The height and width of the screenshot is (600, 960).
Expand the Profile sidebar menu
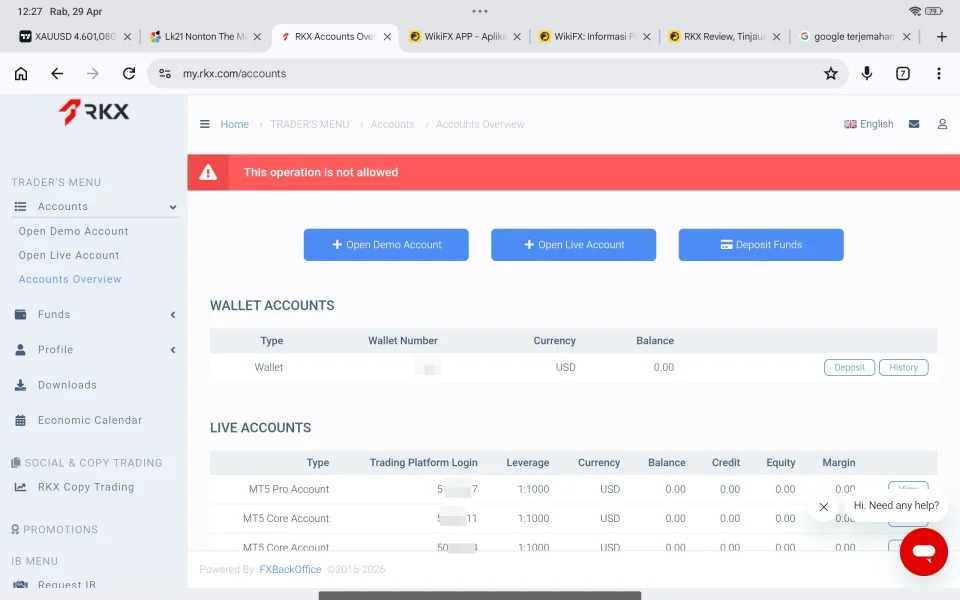coord(95,350)
